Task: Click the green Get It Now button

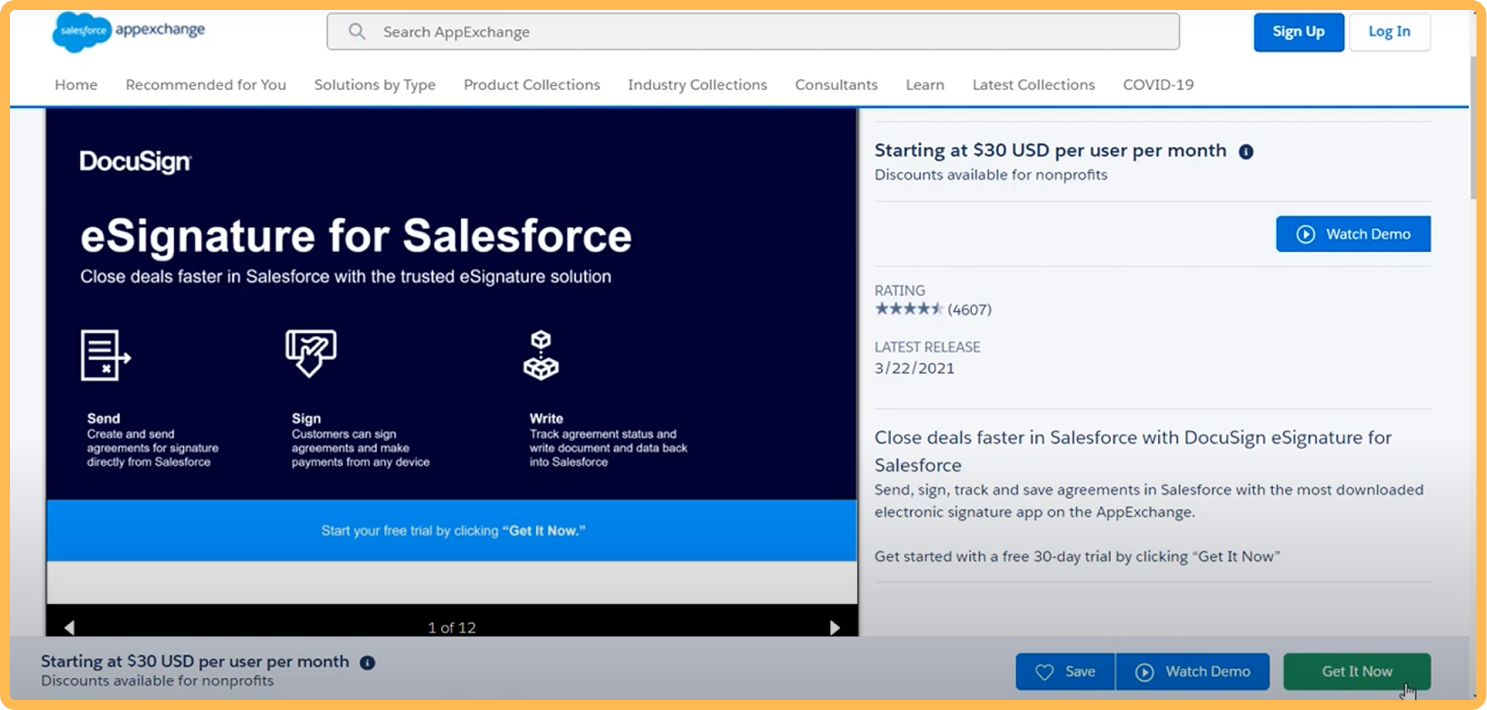Action: point(1357,672)
